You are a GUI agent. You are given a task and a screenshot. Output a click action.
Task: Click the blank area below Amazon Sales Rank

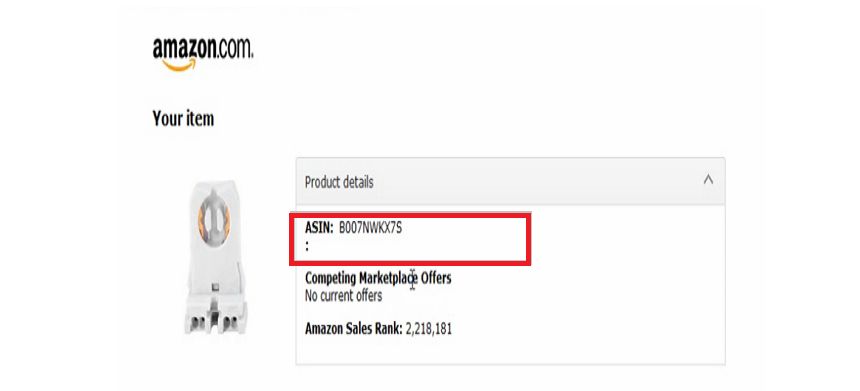coord(510,351)
